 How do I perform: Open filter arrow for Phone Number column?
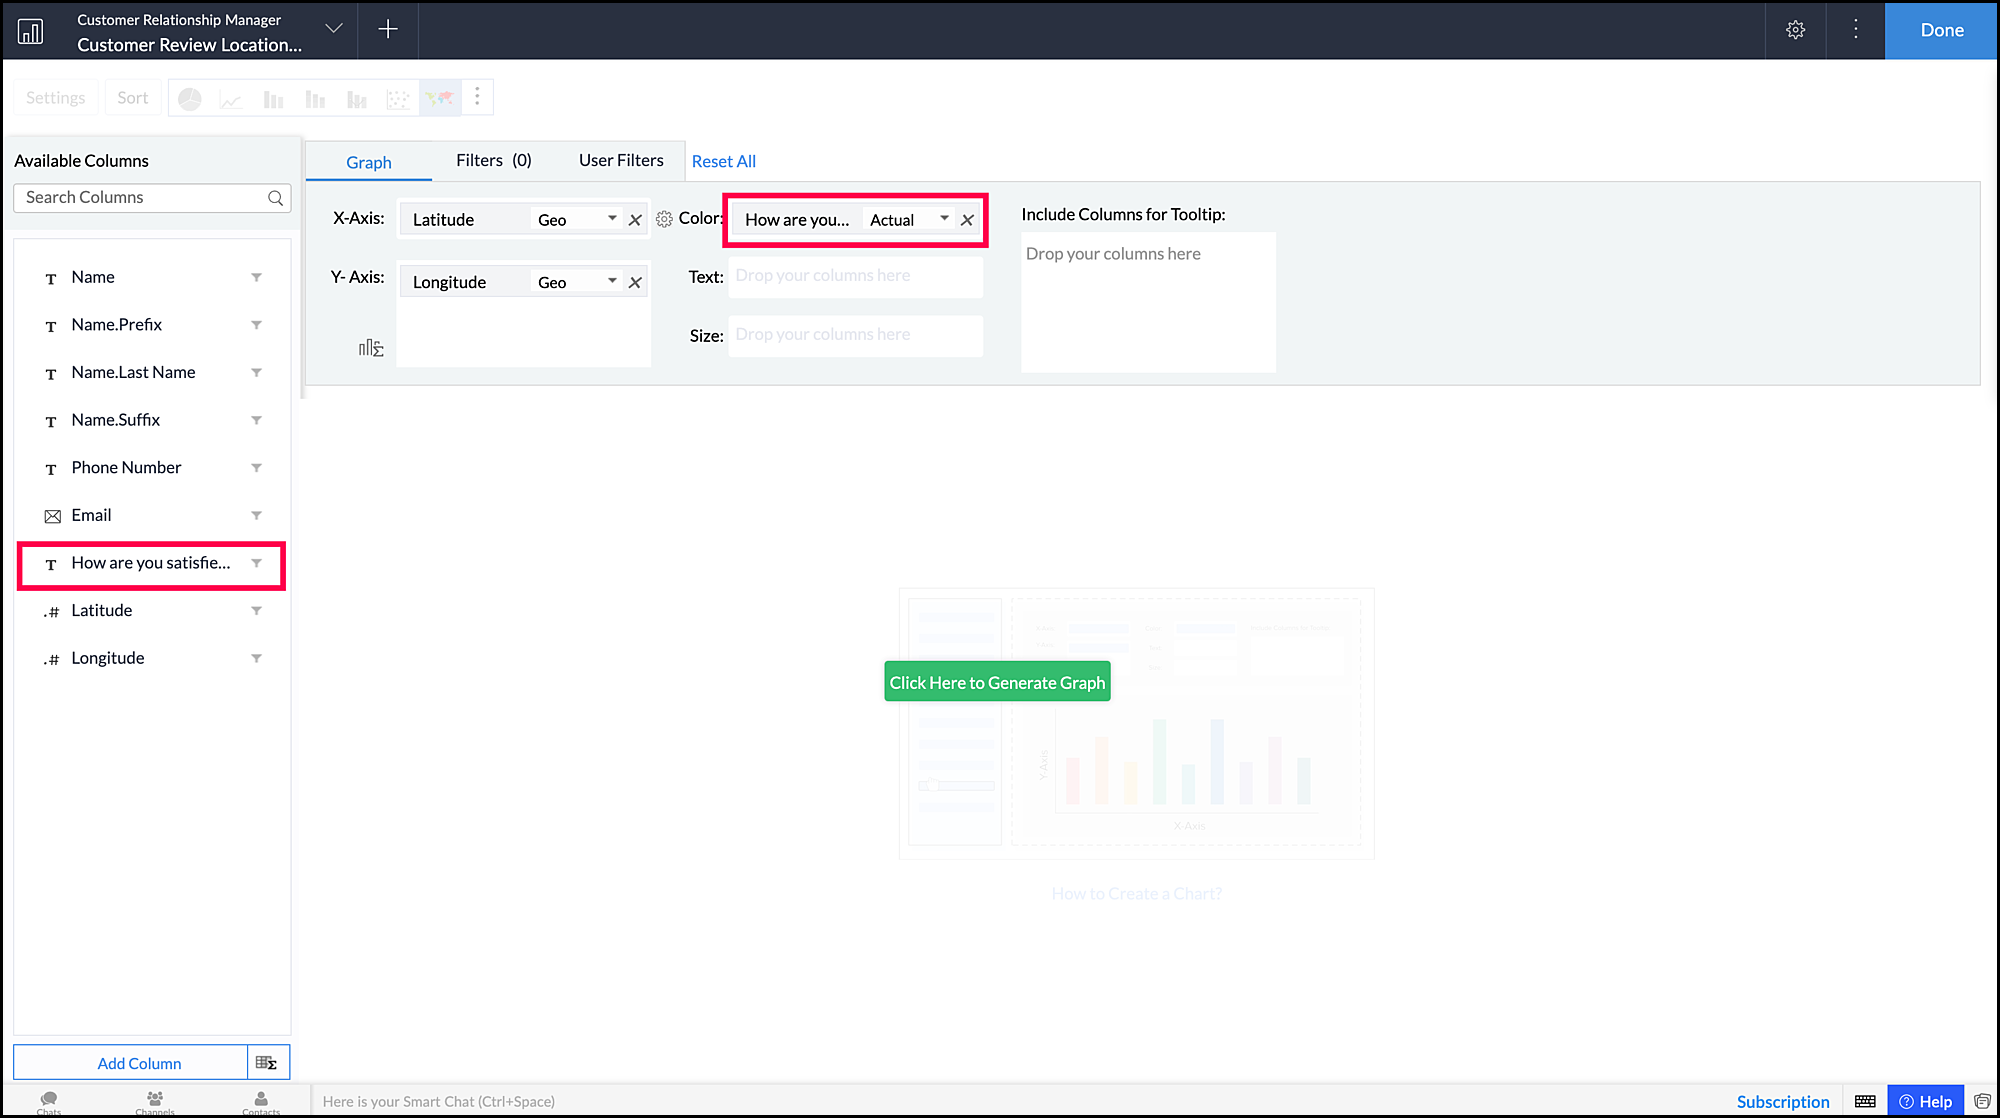pos(256,468)
